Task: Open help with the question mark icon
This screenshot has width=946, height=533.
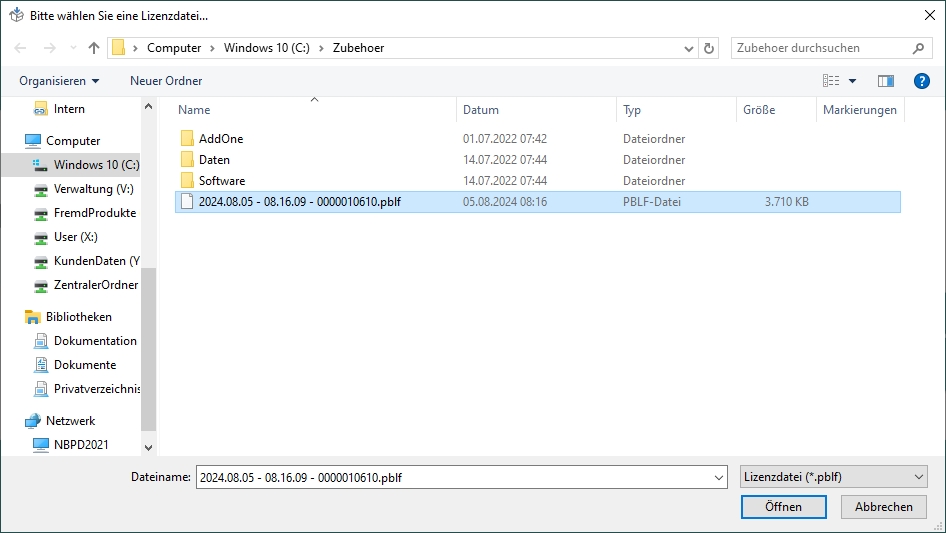Action: click(922, 81)
